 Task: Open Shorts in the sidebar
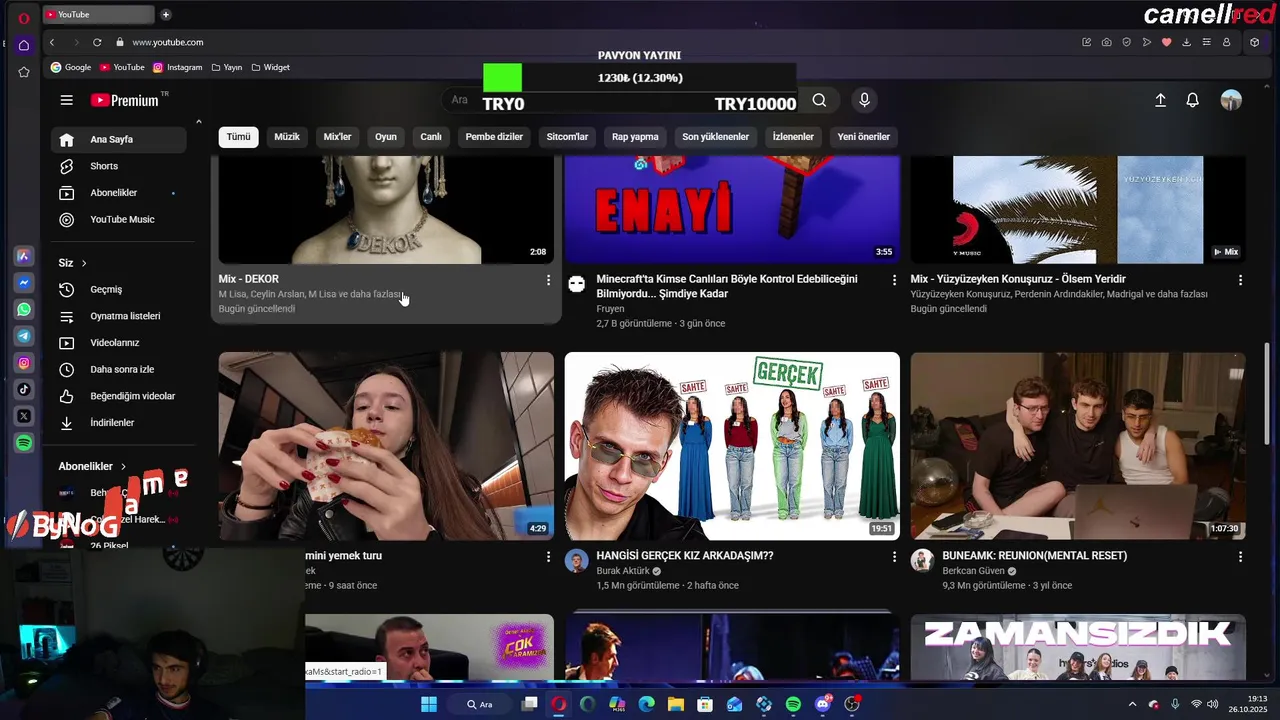tap(118, 166)
